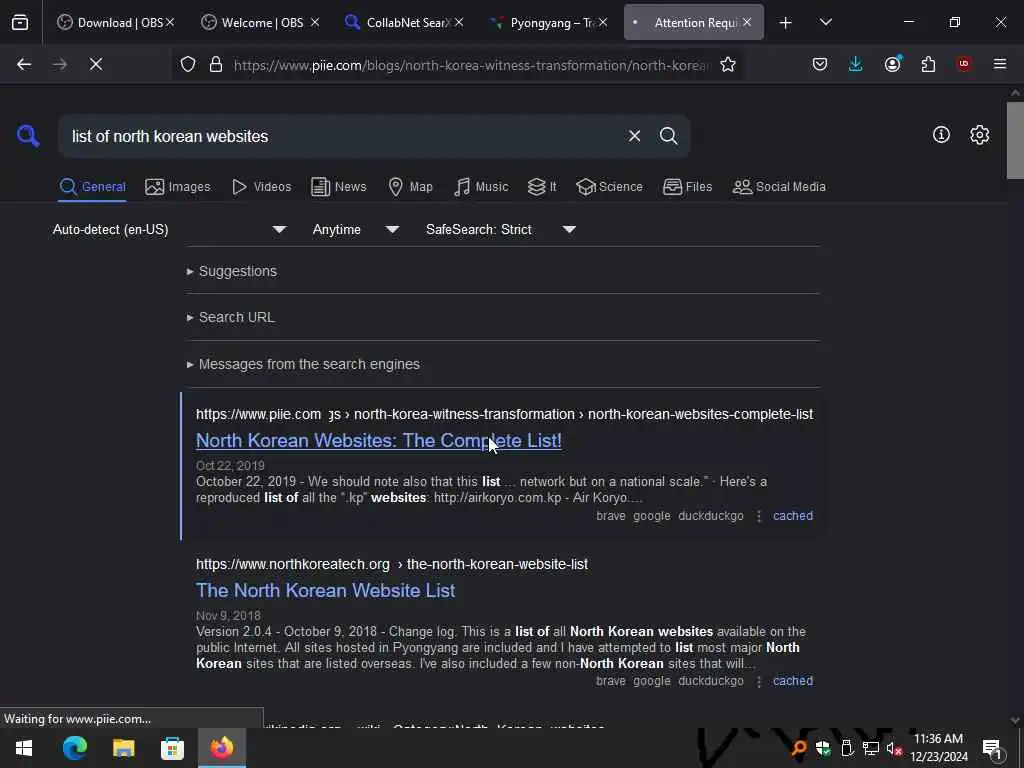Select the Social Media search category
This screenshot has height=768, width=1024.
point(778,187)
